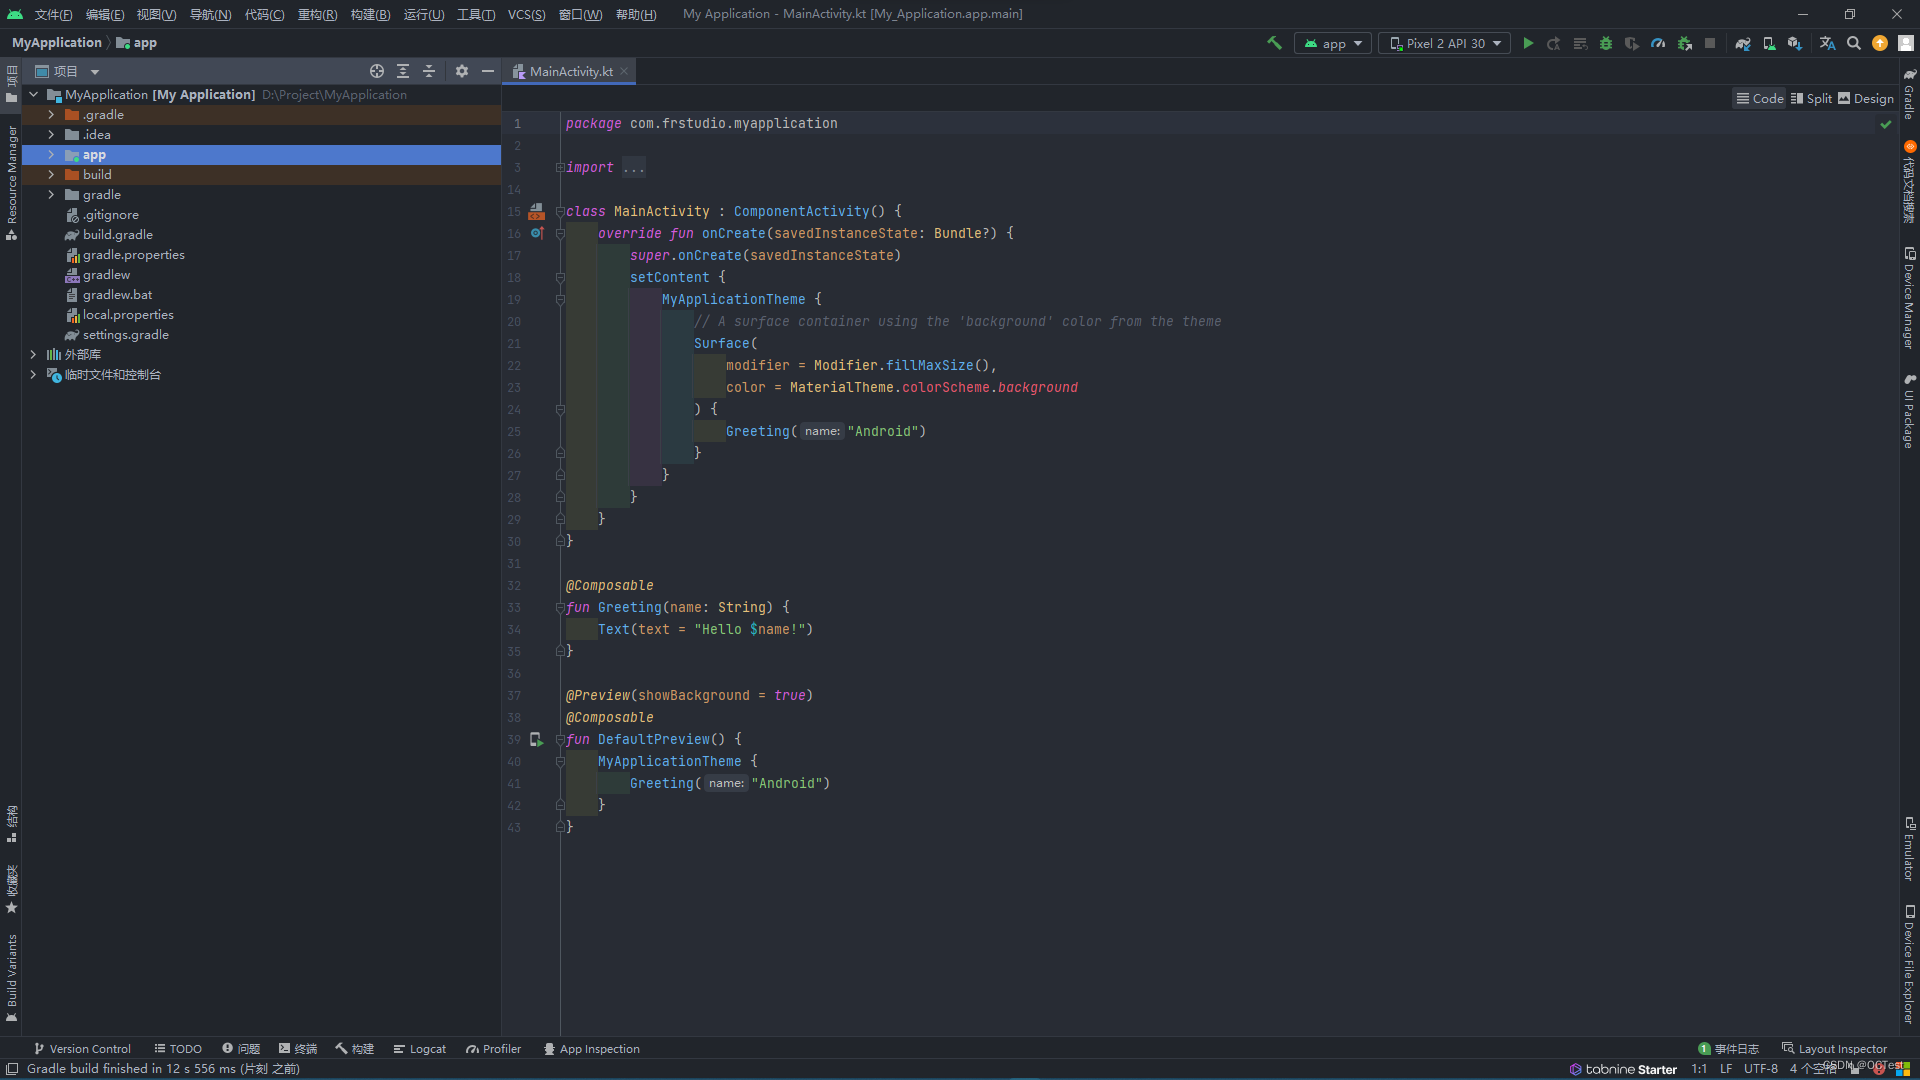Open Version Control tool window
The image size is (1920, 1080).
tap(82, 1049)
